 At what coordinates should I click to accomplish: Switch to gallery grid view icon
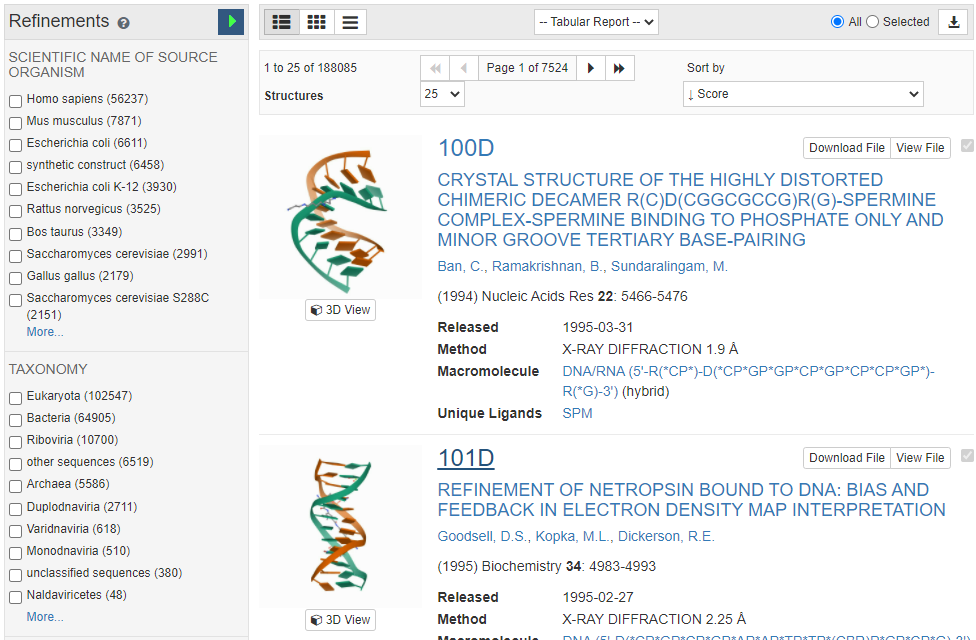316,22
